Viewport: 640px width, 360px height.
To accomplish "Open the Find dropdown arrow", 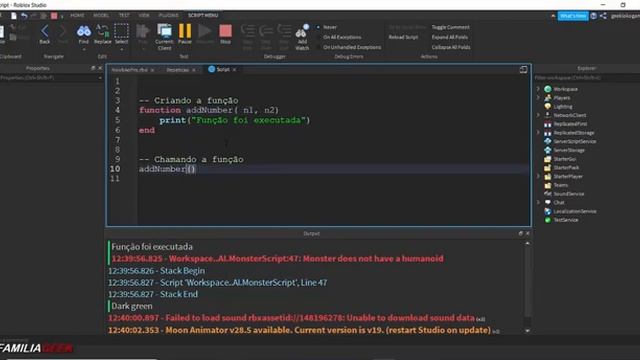I will tap(84, 49).
